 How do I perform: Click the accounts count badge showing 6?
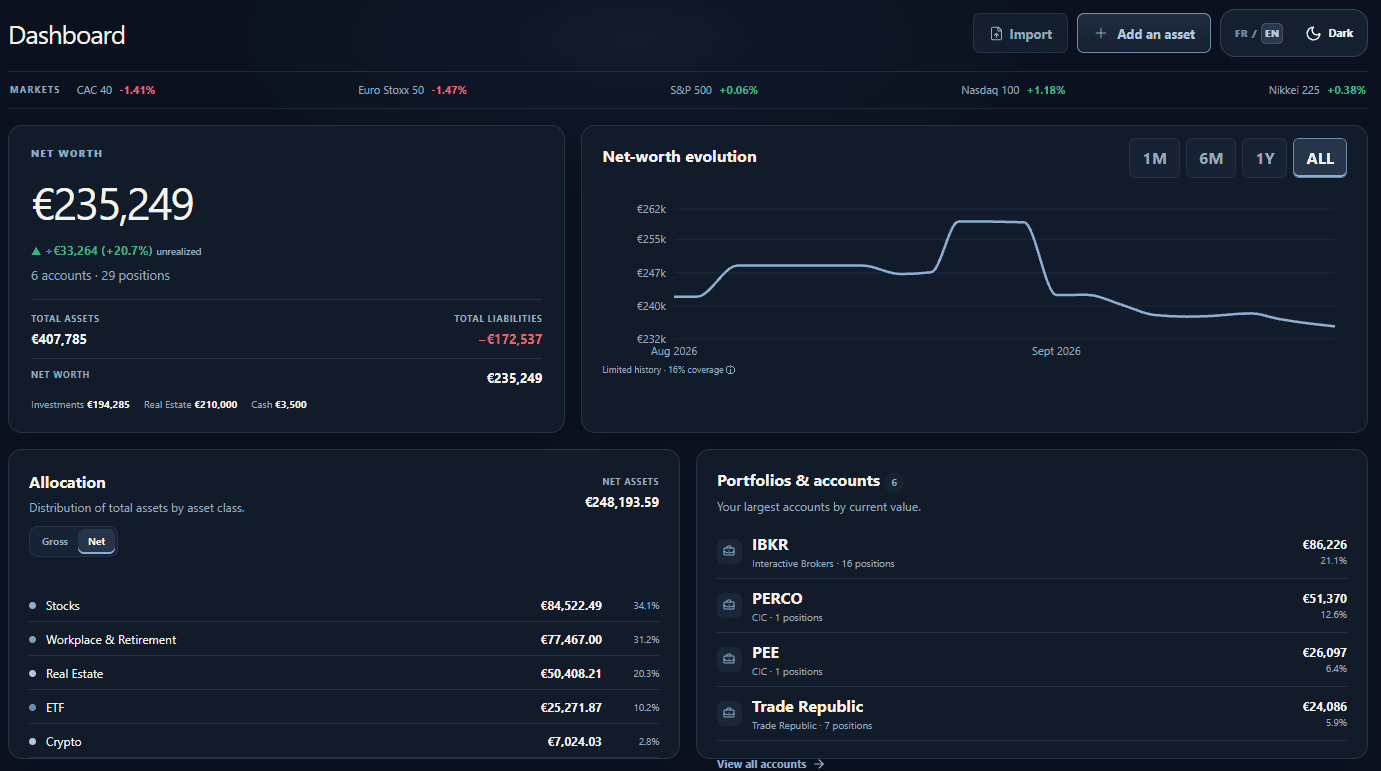[894, 482]
